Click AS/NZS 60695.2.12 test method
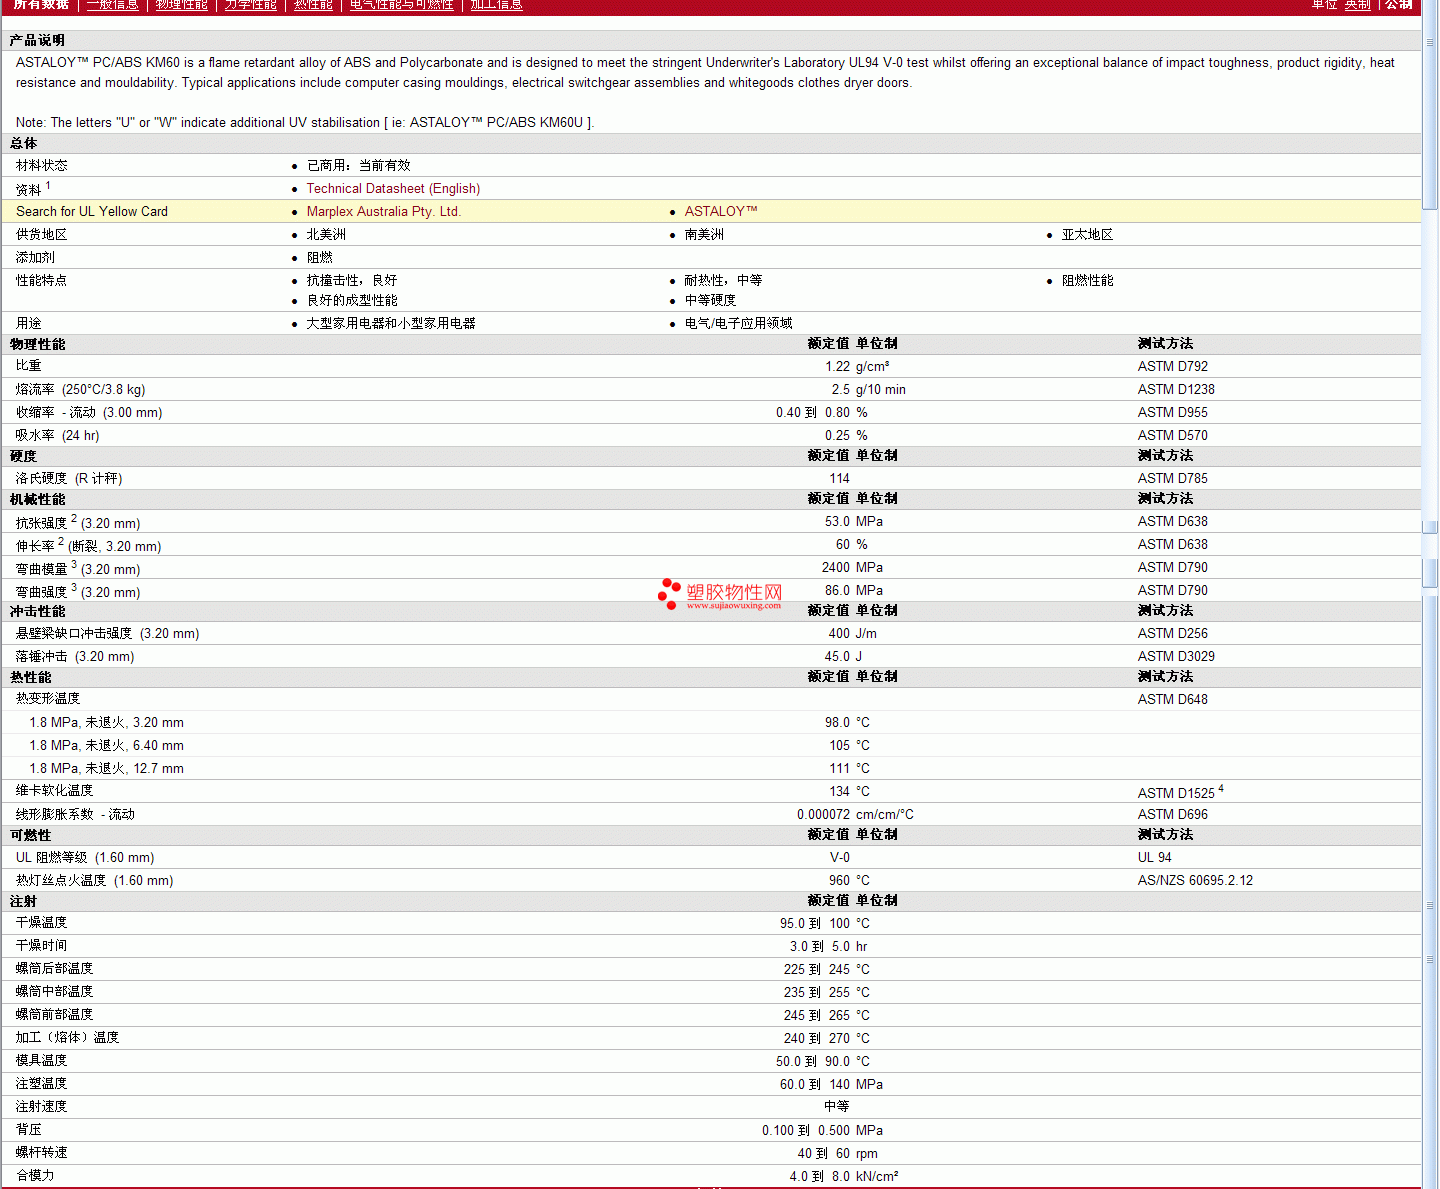The height and width of the screenshot is (1189, 1440). click(1195, 880)
